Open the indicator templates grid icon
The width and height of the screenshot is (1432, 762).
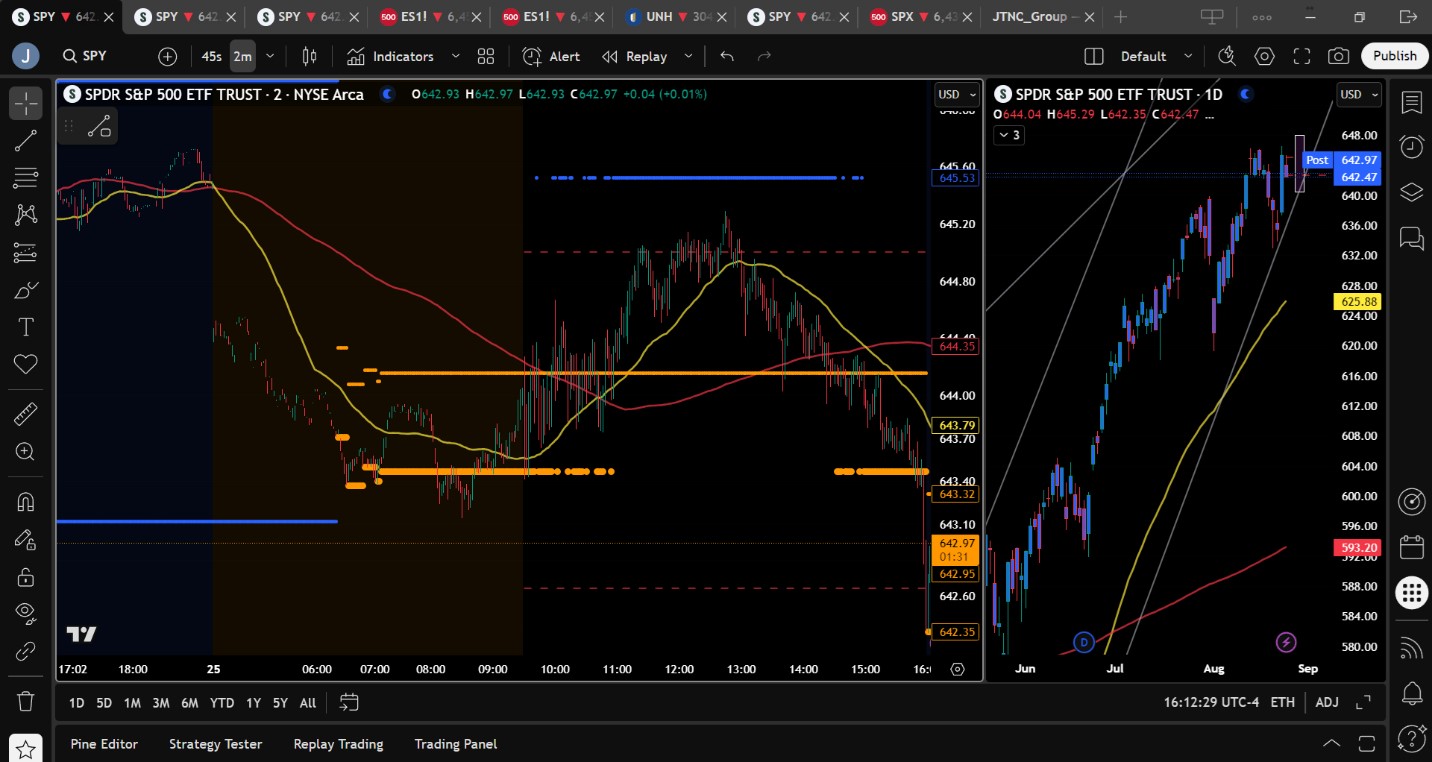point(486,56)
